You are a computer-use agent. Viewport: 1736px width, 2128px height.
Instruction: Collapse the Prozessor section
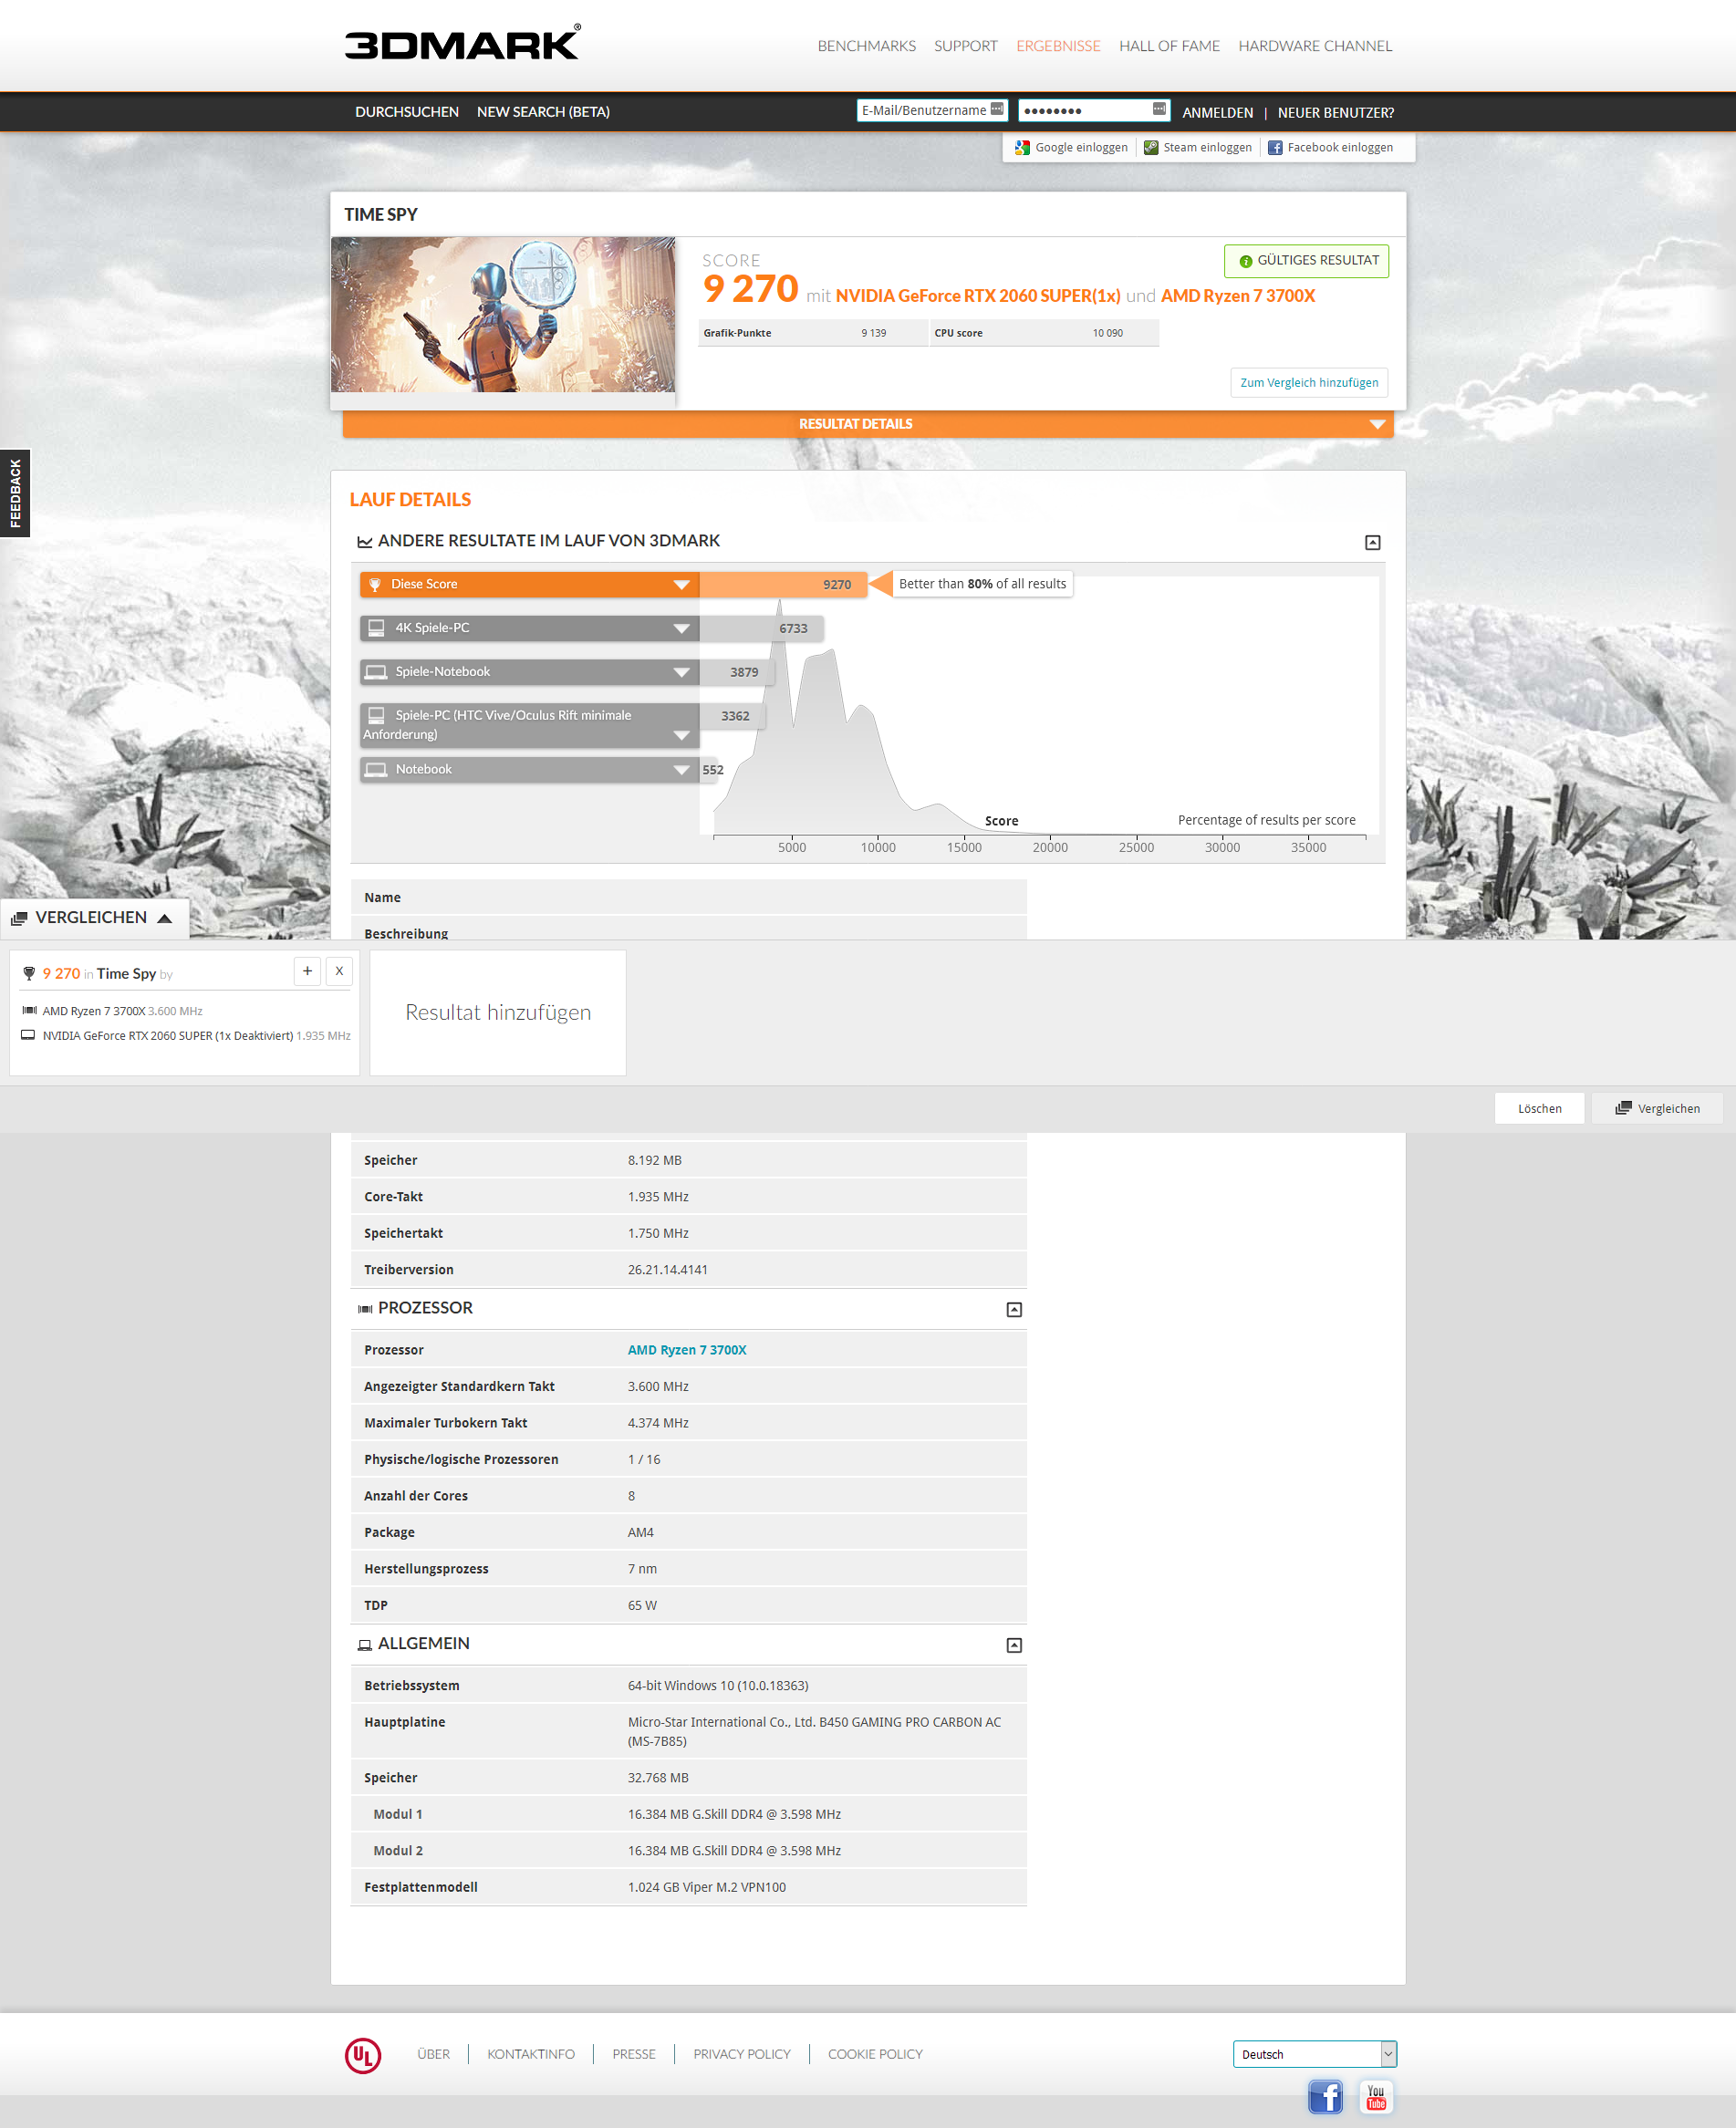click(1014, 1309)
